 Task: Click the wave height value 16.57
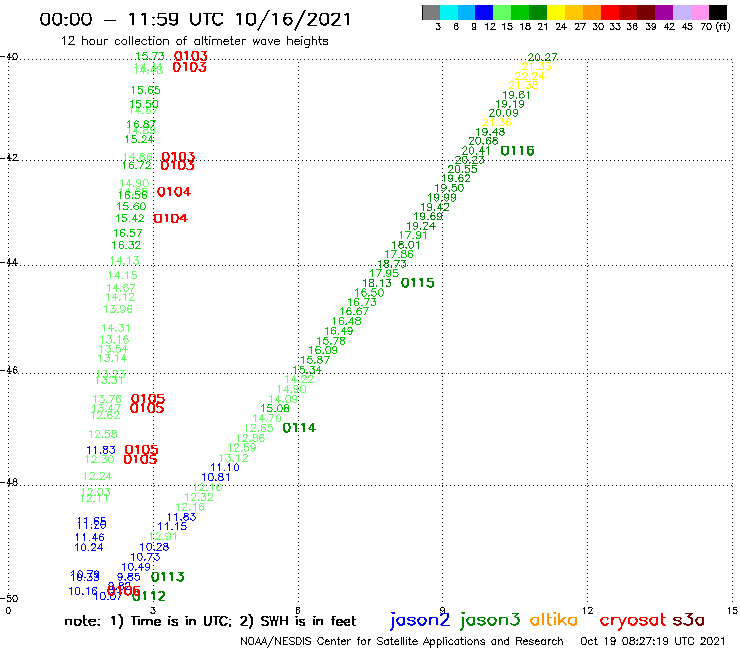pyautogui.click(x=127, y=233)
